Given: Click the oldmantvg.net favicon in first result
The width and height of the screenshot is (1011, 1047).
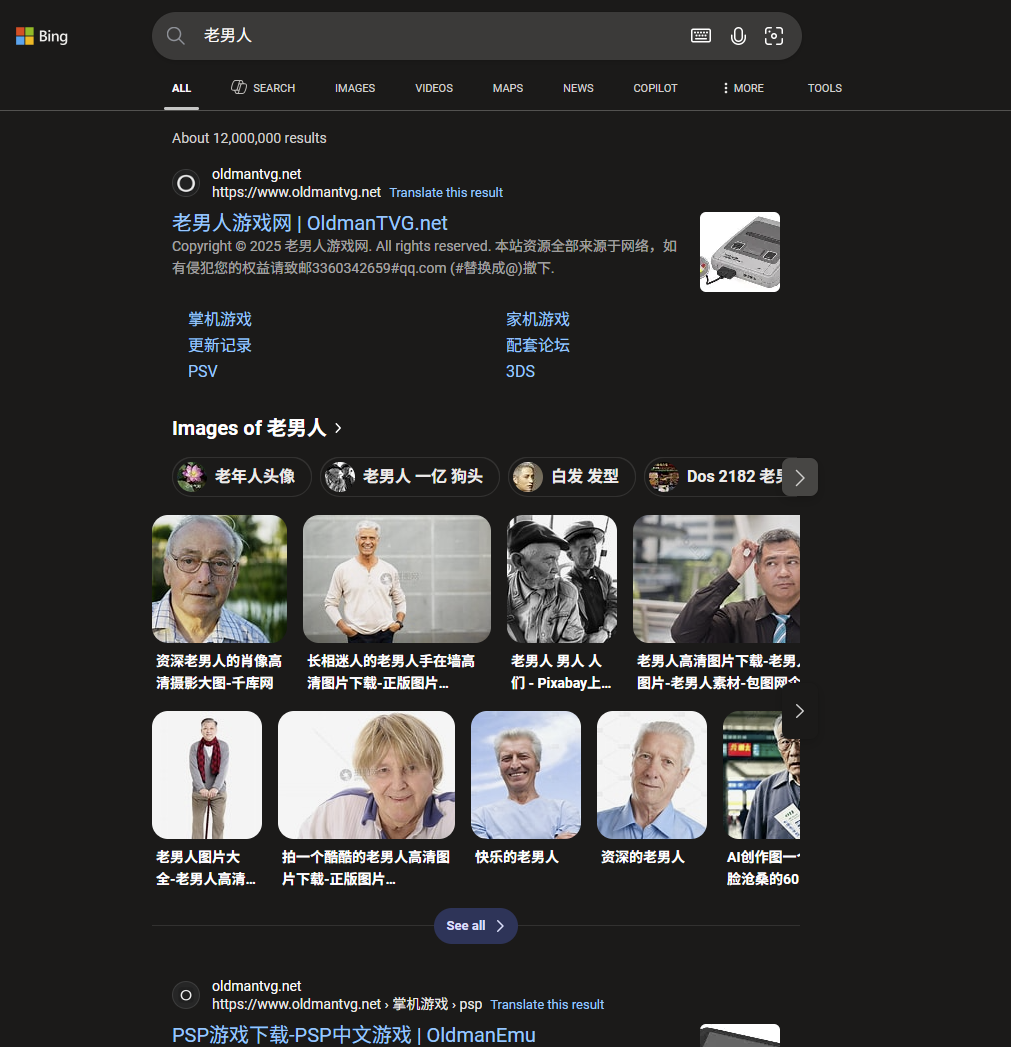Looking at the screenshot, I should pos(186,183).
